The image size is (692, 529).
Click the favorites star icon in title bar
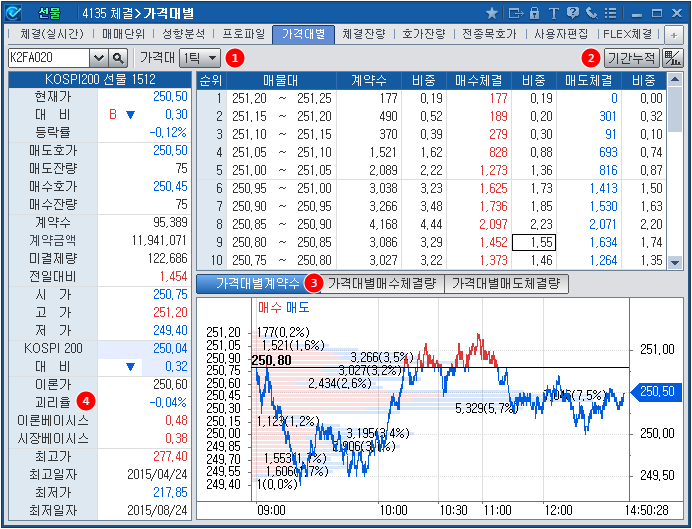[492, 13]
